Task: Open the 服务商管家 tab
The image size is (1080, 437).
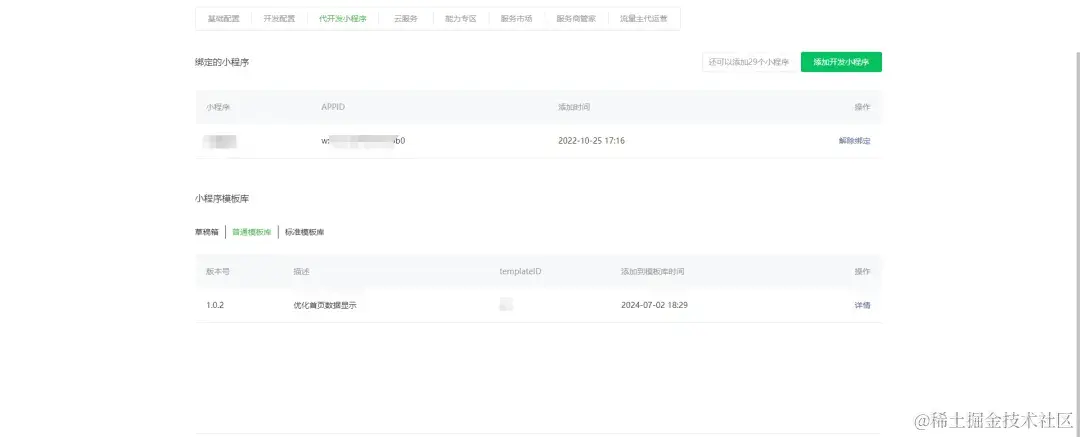Action: (576, 19)
